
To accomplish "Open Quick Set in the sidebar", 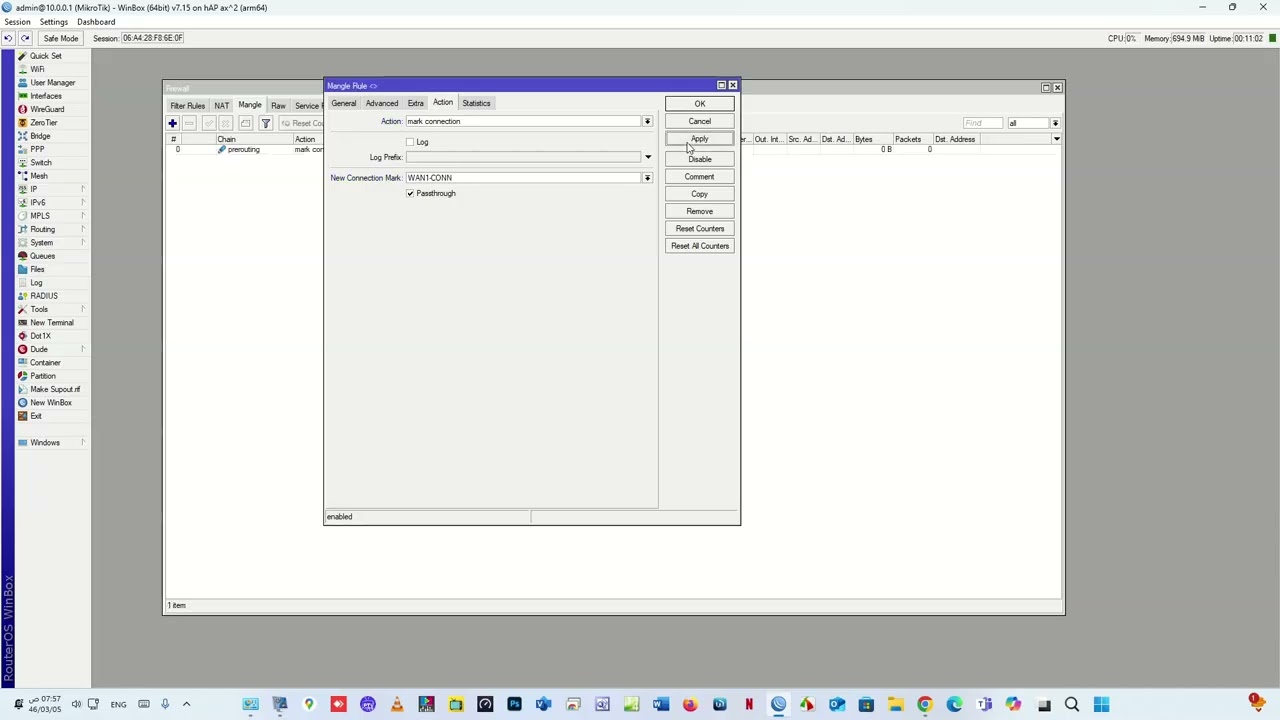I will coord(45,56).
